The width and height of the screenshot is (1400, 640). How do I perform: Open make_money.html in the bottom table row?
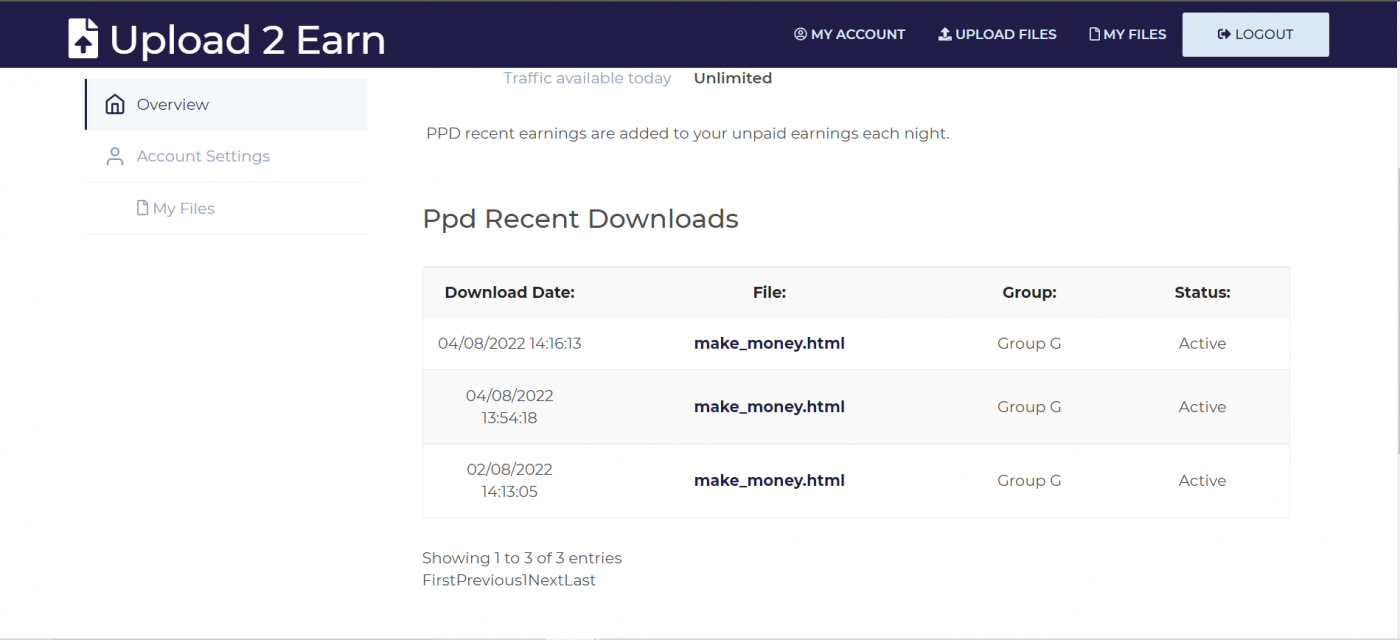[x=769, y=480]
